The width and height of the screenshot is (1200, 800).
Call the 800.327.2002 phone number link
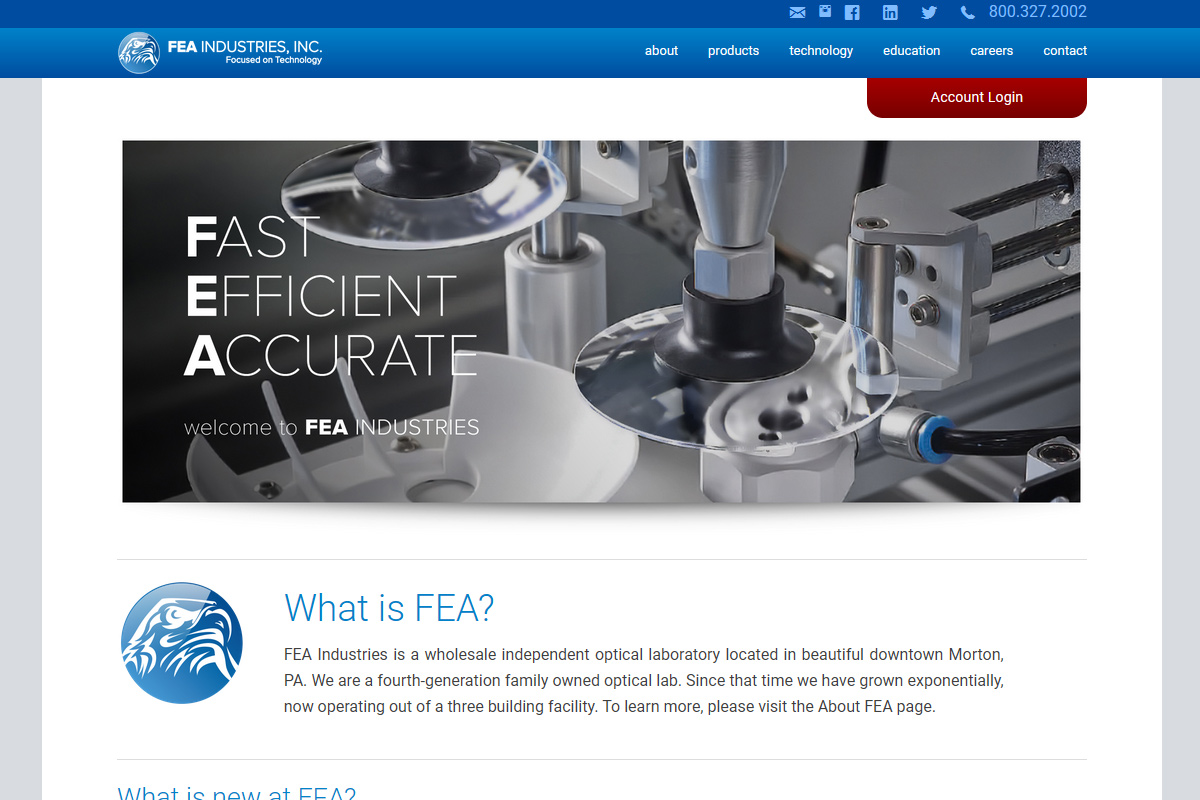(x=1038, y=12)
